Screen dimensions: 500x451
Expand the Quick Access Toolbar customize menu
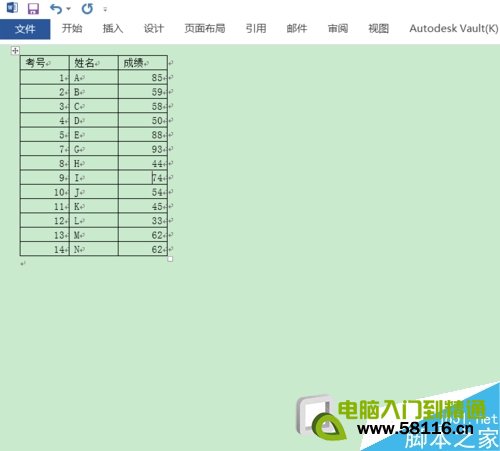(105, 9)
